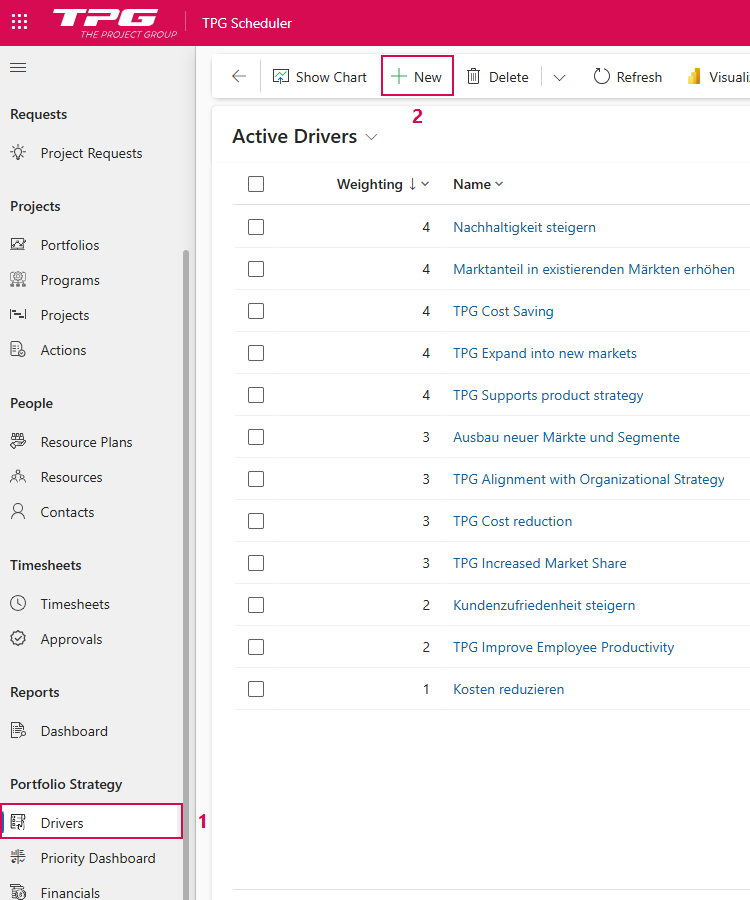750x900 pixels.
Task: Click the sidebar vertical scrollbar
Action: [186, 500]
